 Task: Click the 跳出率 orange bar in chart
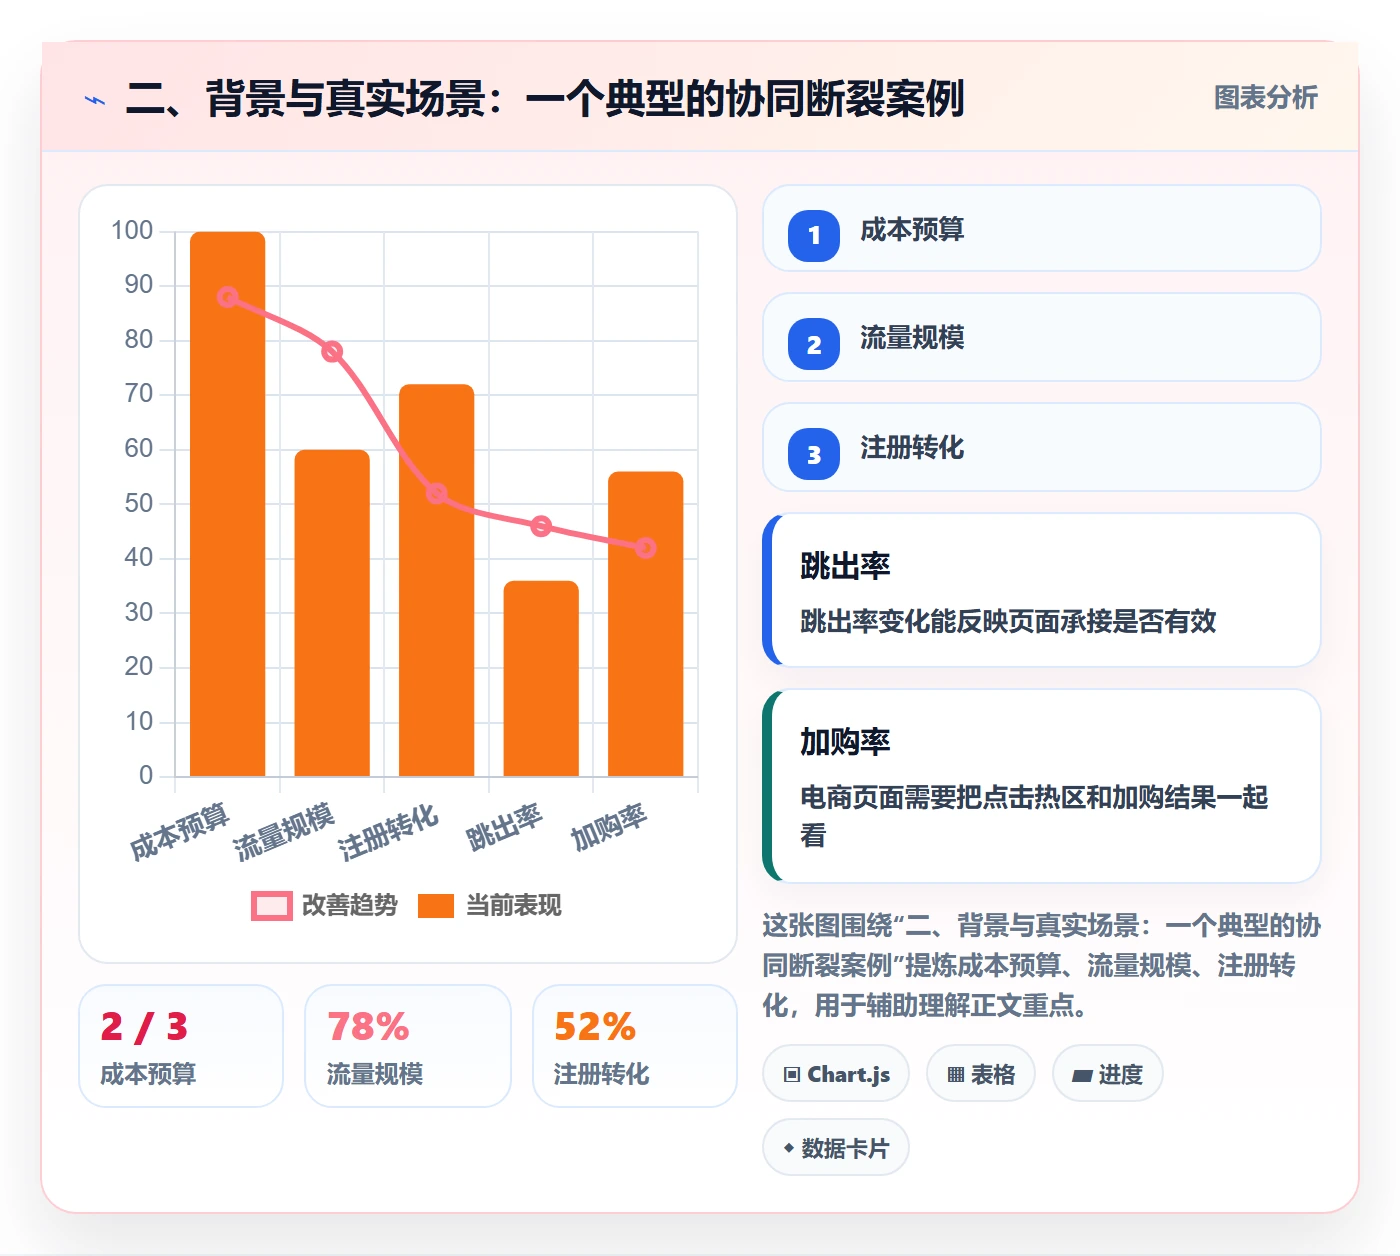coord(541,678)
